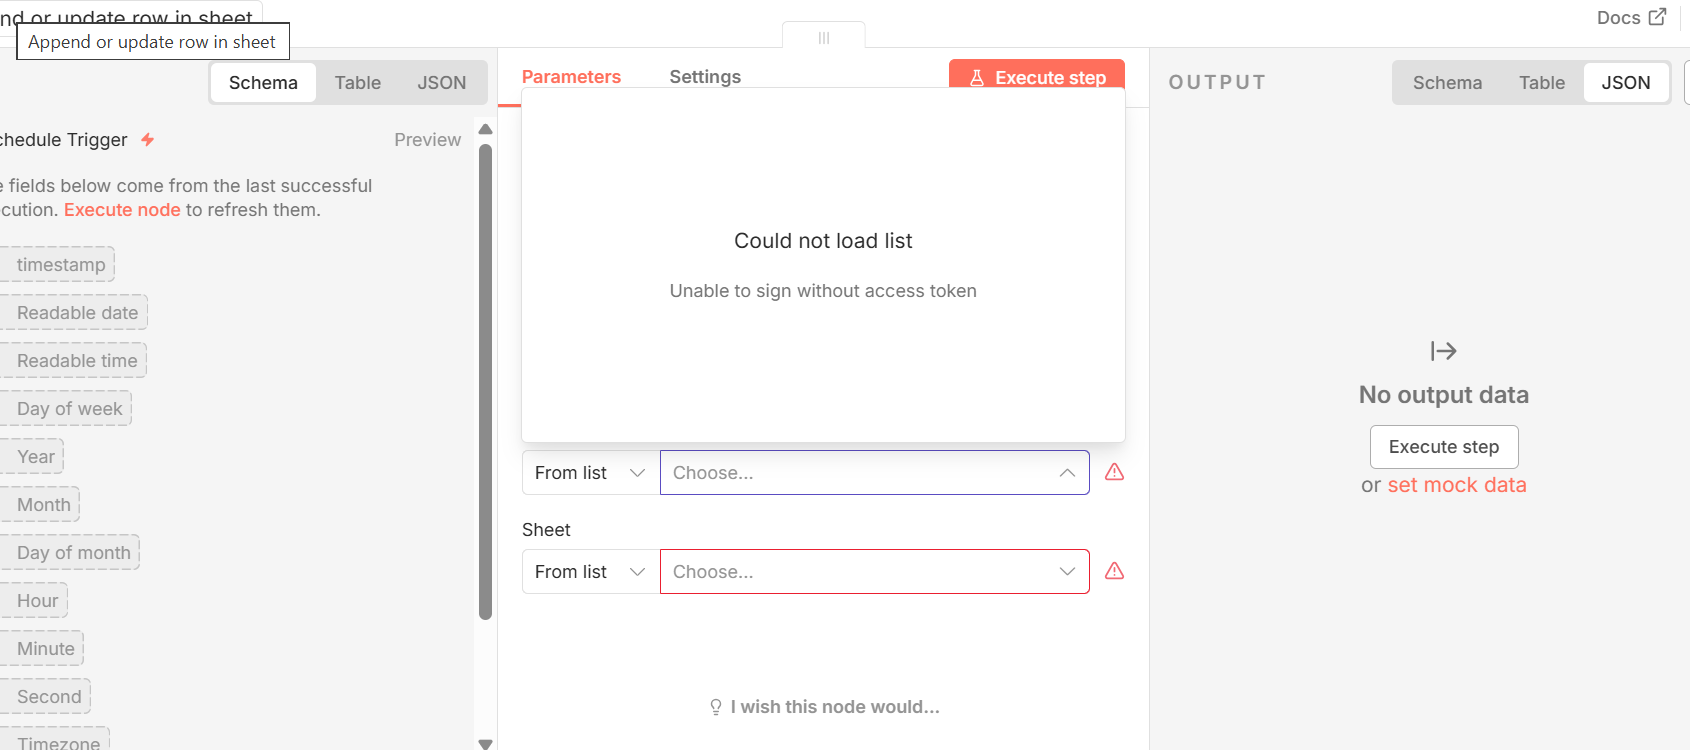Switch output view to JSON
Viewport: 1690px width, 750px height.
click(1625, 83)
